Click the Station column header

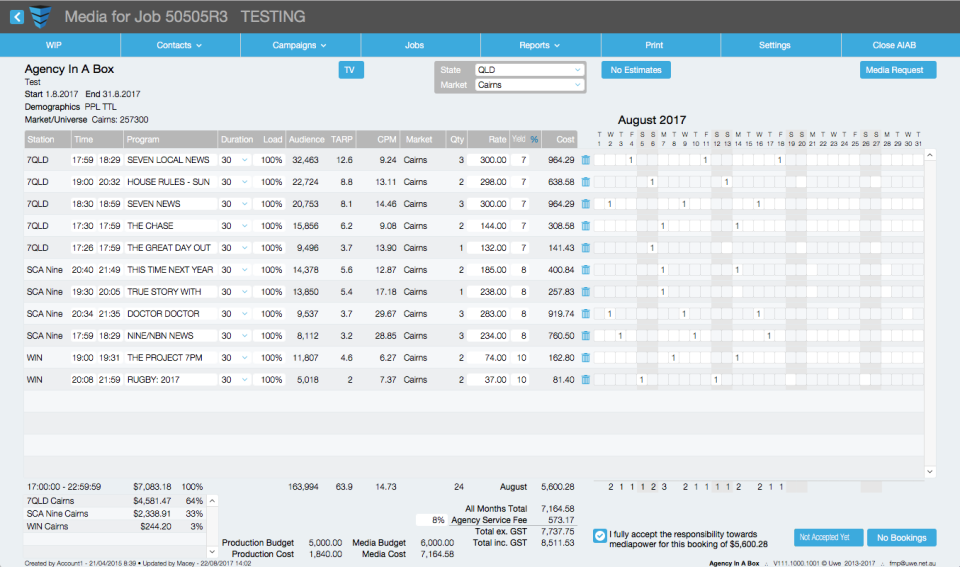click(x=47, y=140)
